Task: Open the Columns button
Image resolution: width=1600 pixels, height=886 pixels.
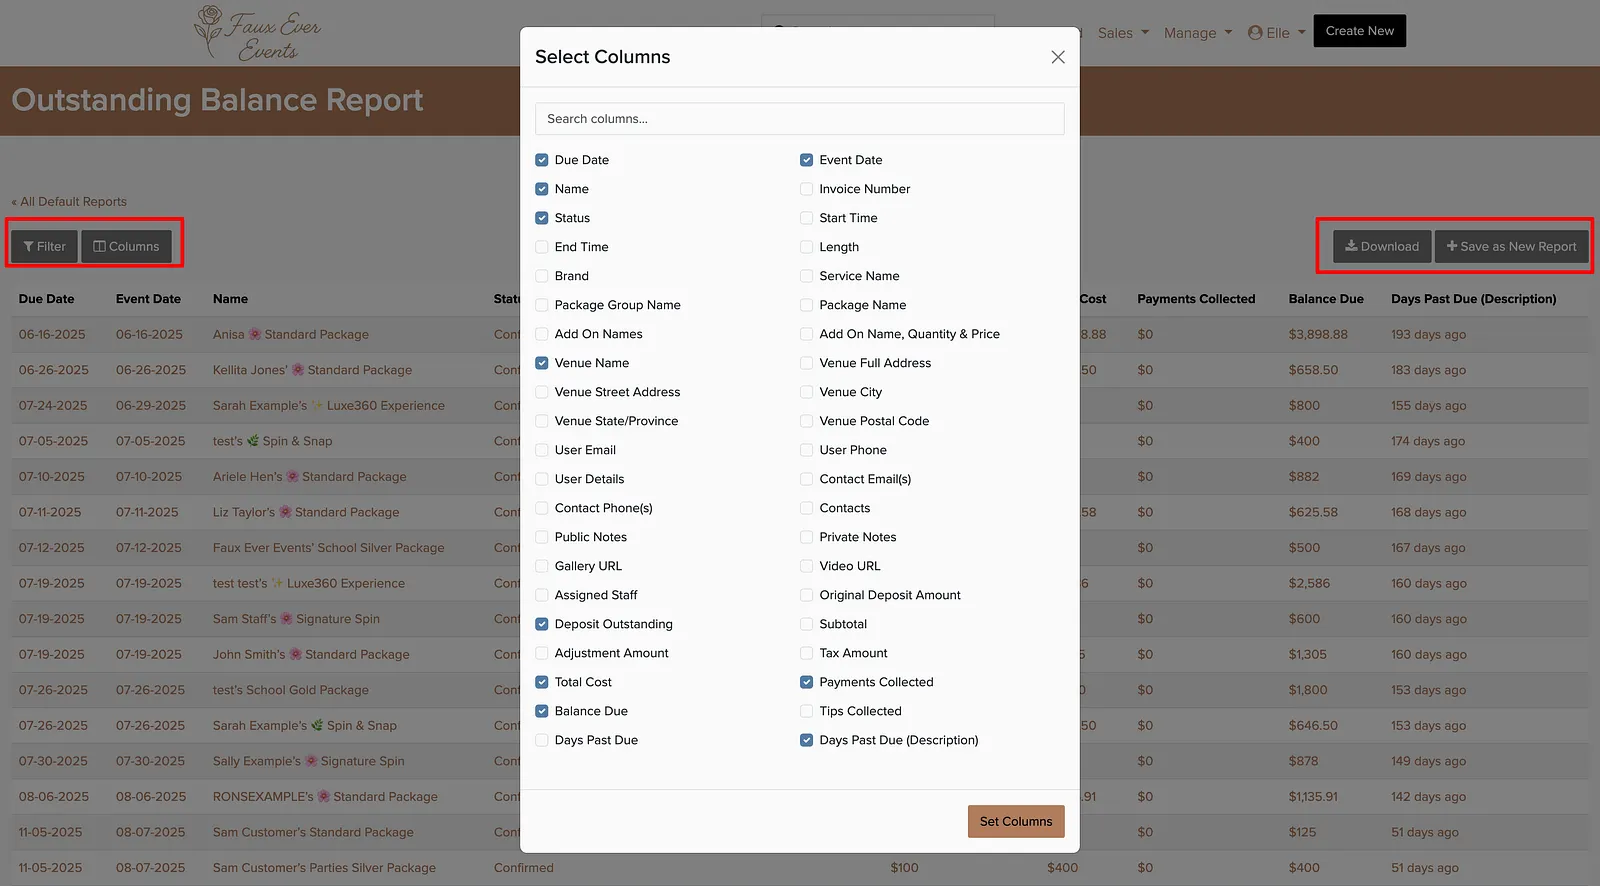Action: (x=127, y=246)
